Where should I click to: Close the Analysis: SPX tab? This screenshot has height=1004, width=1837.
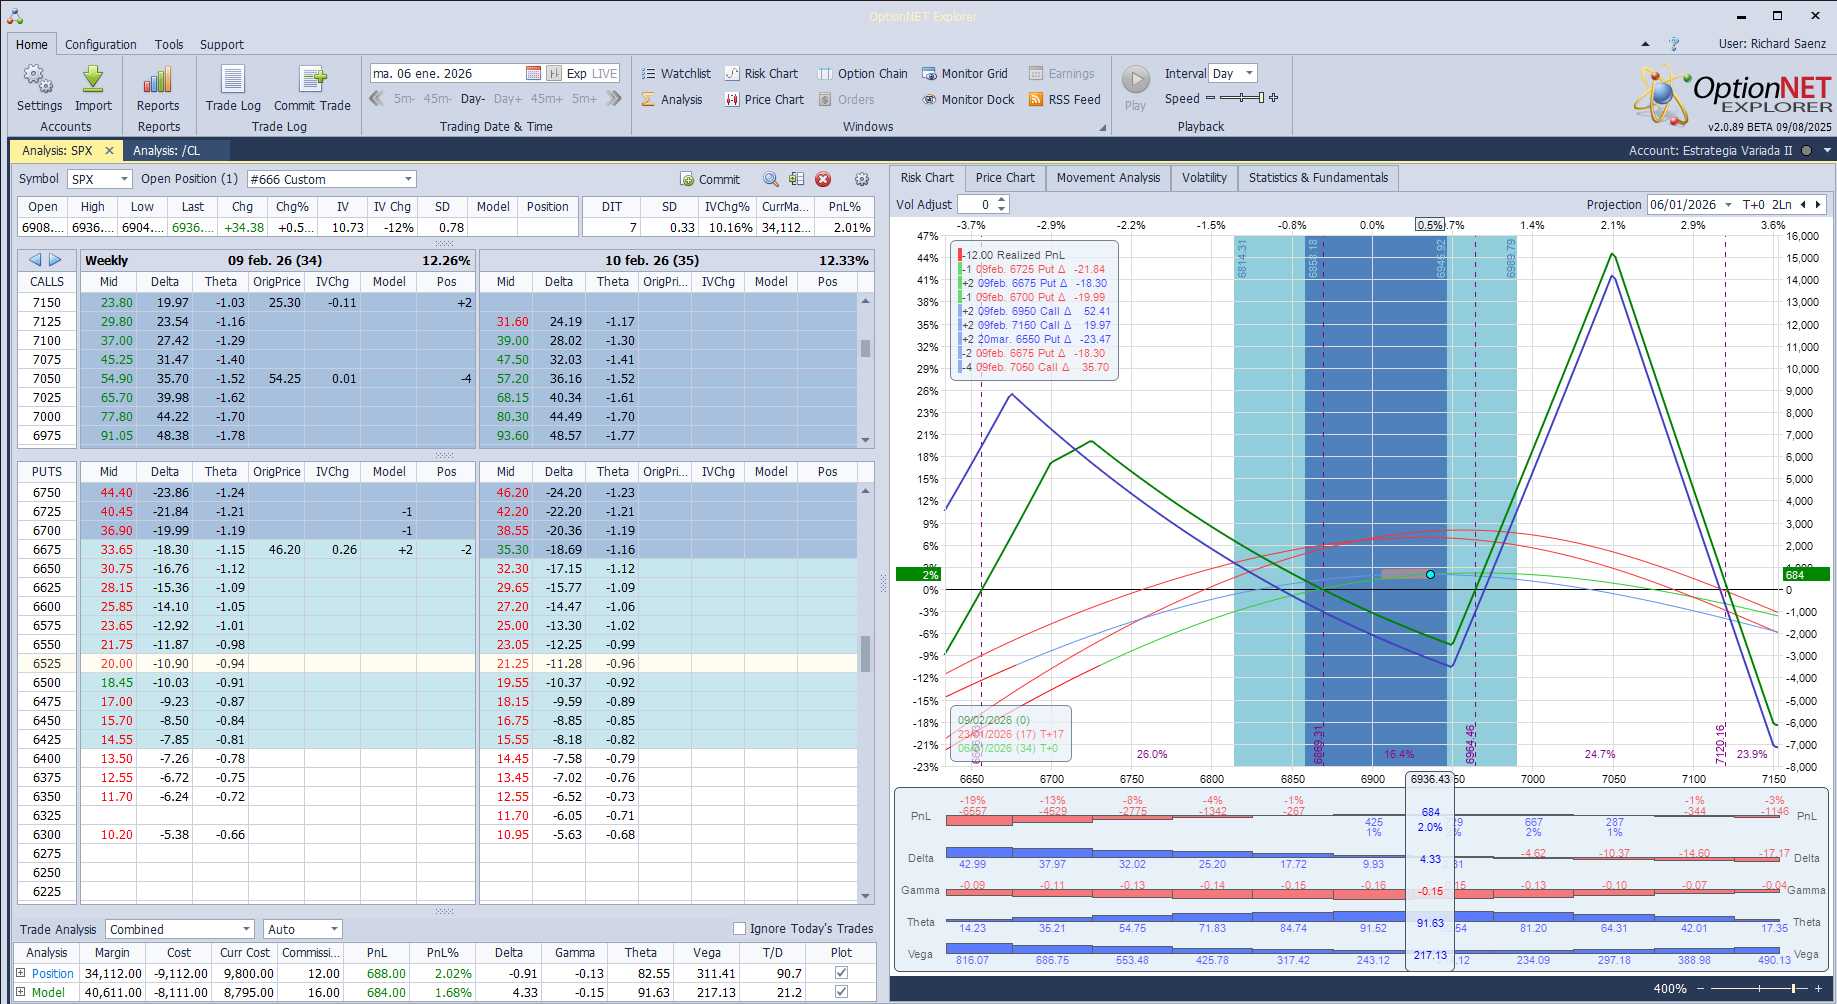click(110, 151)
